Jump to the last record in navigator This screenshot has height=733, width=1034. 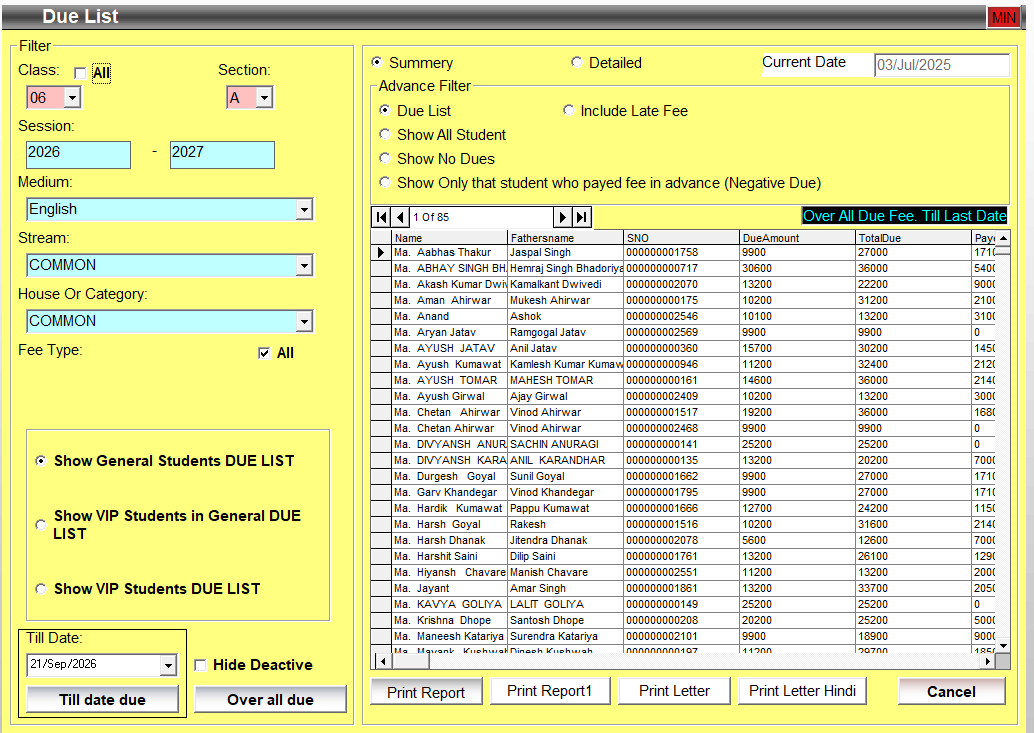[x=582, y=217]
